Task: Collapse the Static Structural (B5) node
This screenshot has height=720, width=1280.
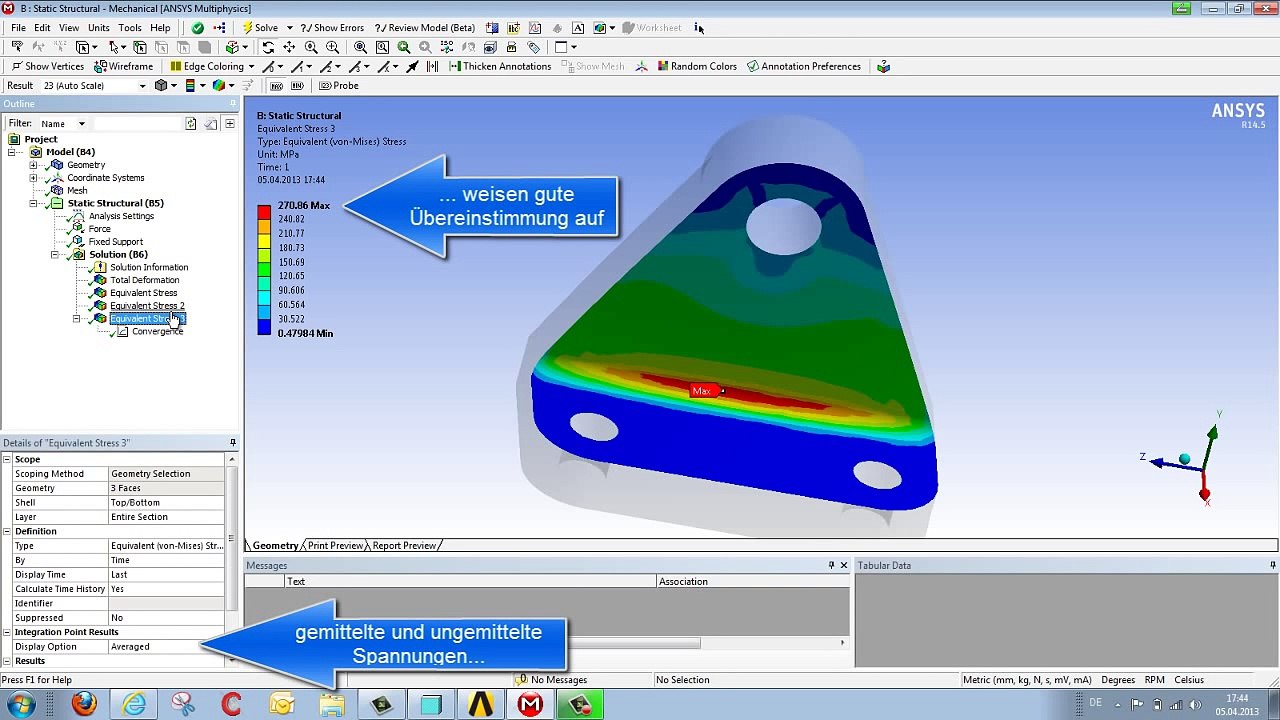Action: click(x=33, y=203)
